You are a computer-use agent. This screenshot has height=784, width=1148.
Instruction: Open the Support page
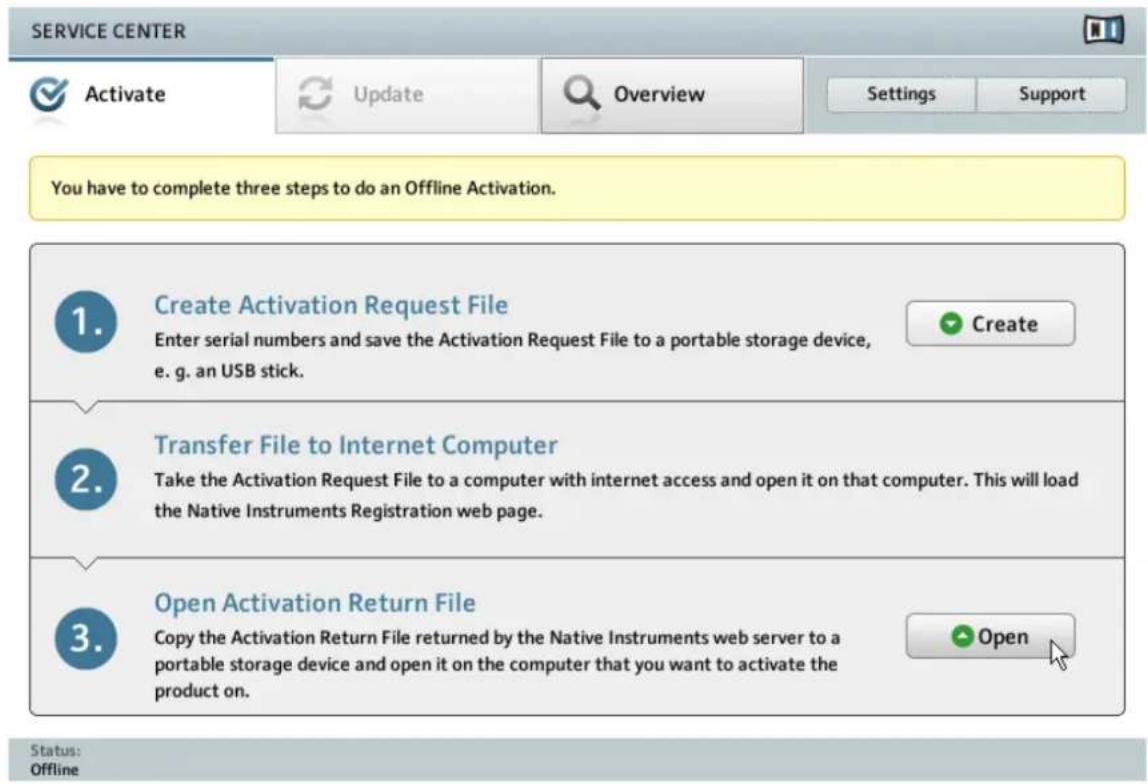(1051, 94)
